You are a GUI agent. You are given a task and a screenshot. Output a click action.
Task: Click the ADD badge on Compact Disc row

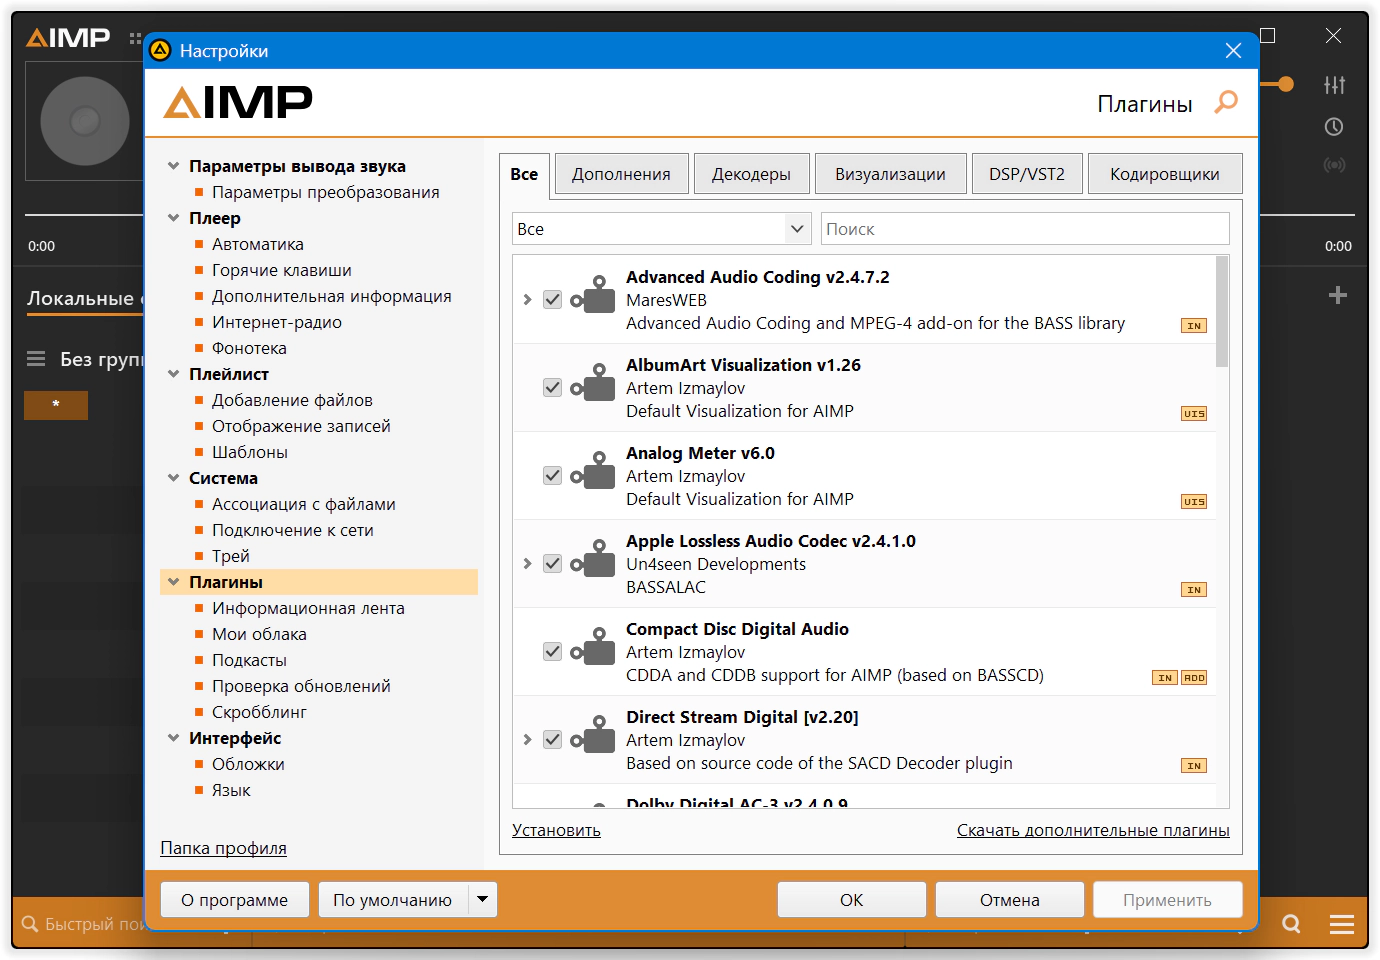1194,678
